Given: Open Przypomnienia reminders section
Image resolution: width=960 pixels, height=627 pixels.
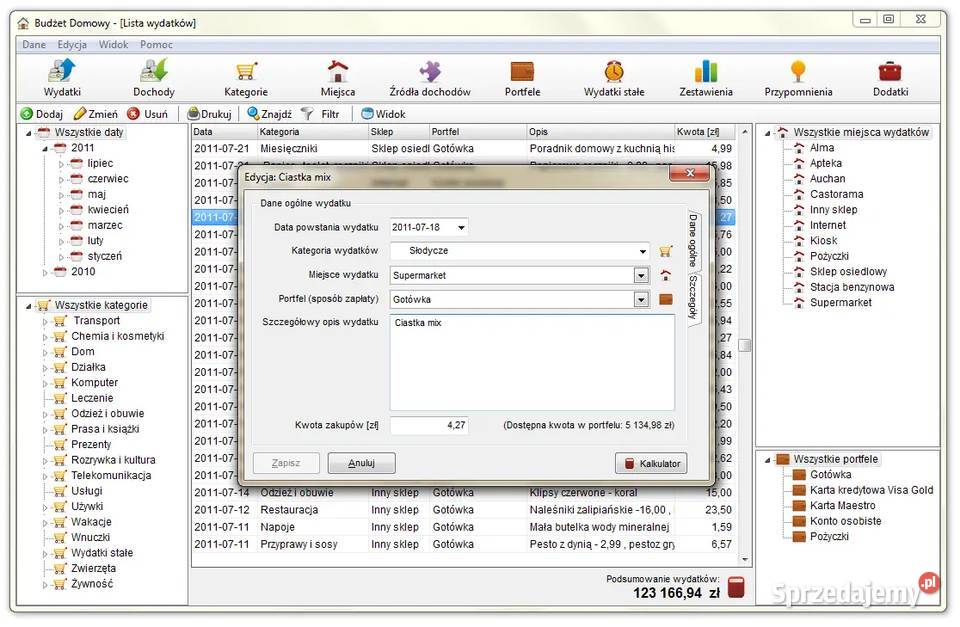Looking at the screenshot, I should (798, 78).
